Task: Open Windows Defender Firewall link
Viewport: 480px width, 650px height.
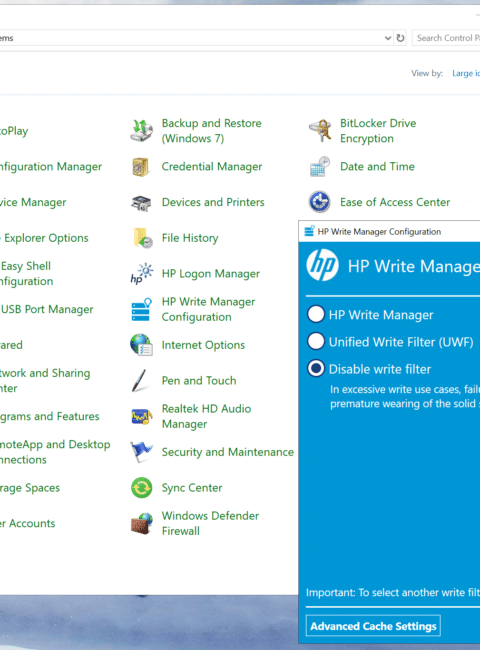Action: [210, 523]
